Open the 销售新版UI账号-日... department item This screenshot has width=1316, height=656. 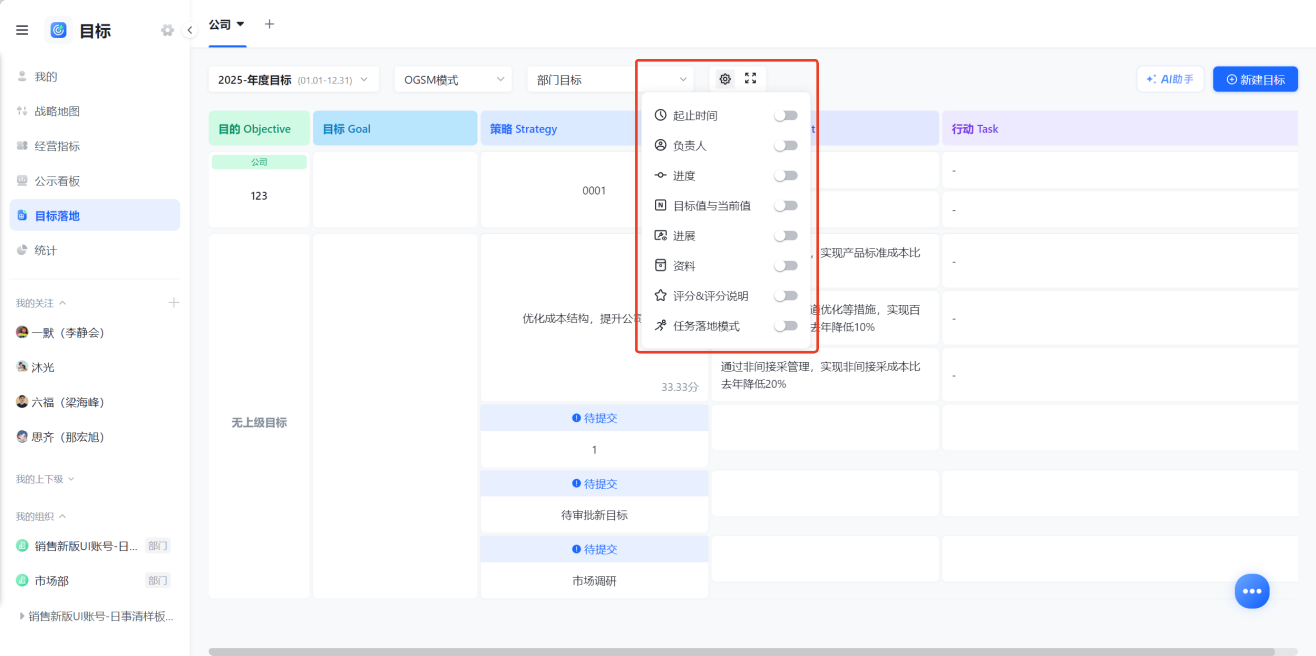(95, 546)
